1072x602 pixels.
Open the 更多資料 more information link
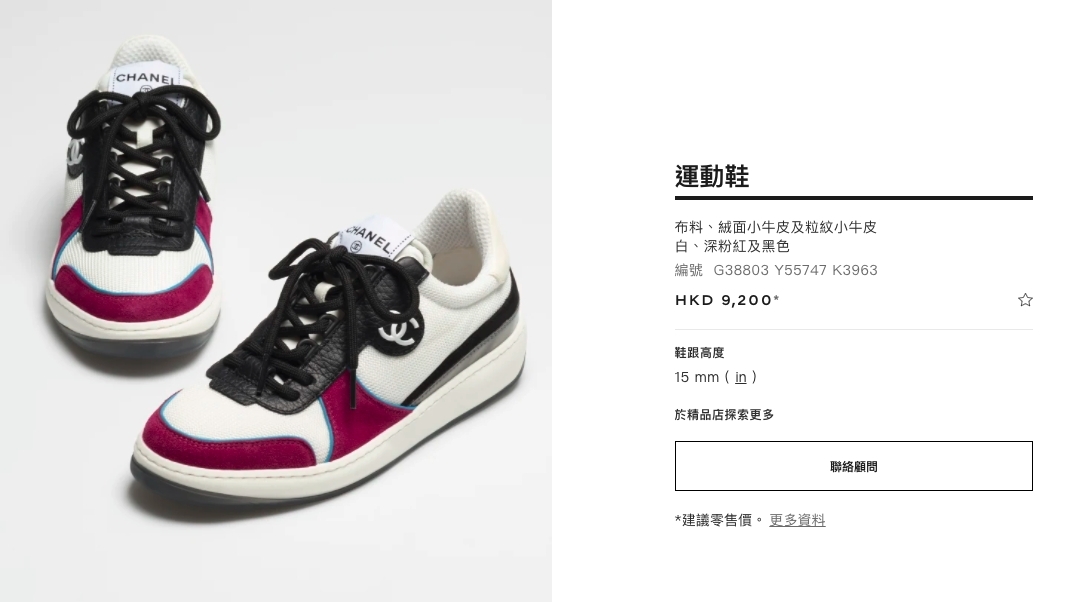click(x=797, y=520)
